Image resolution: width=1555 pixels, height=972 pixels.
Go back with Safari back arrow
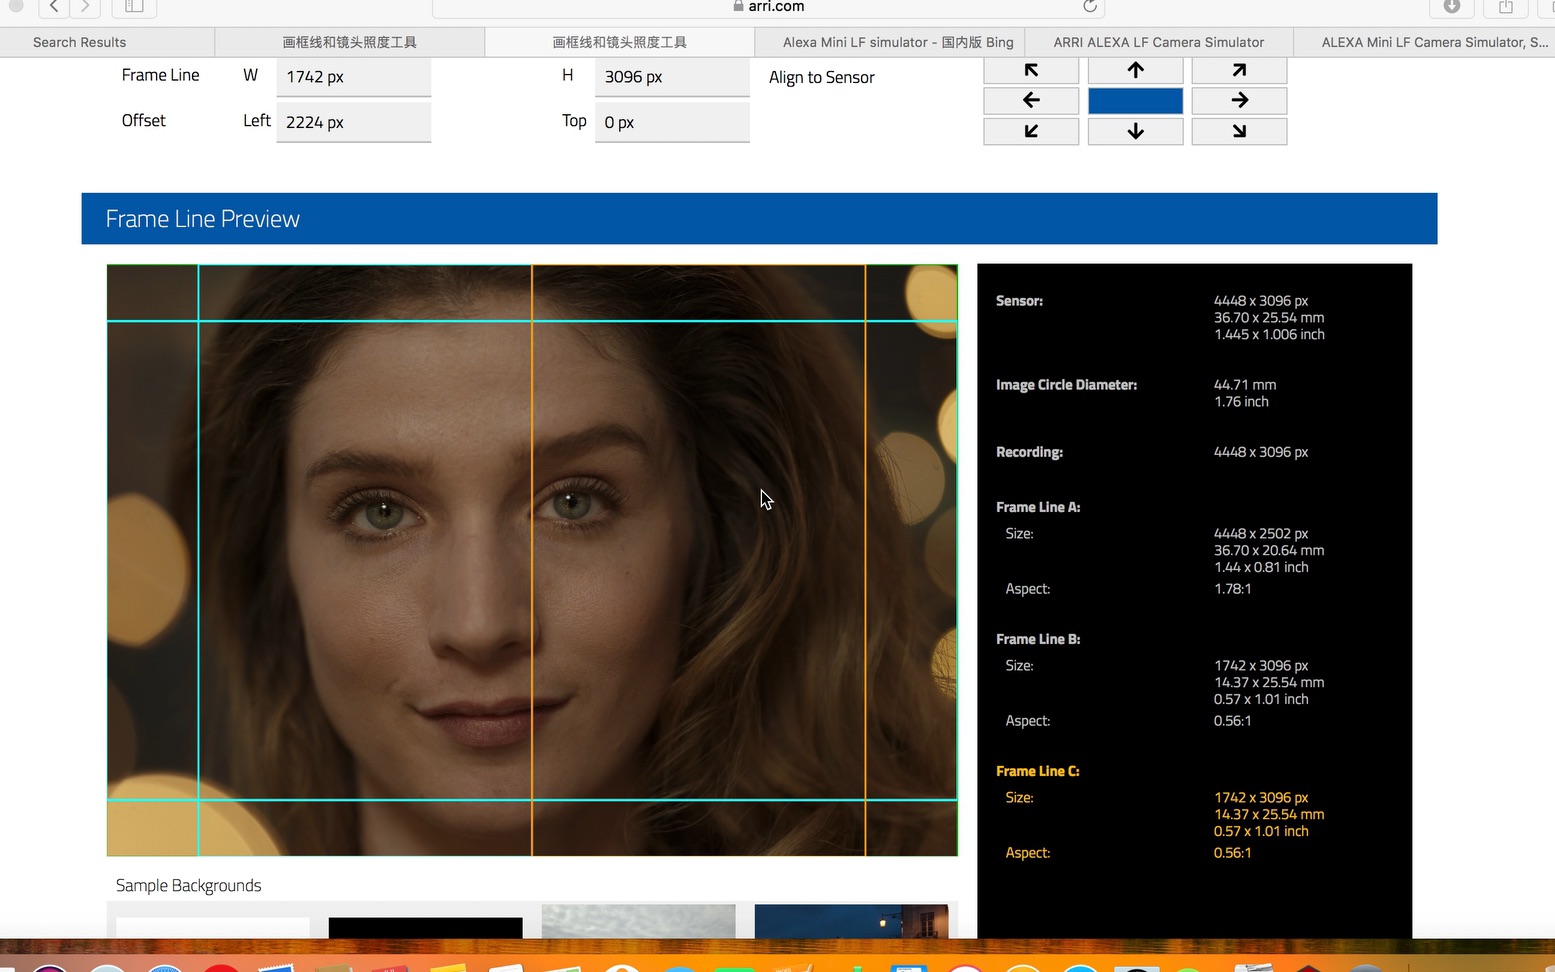coord(54,7)
